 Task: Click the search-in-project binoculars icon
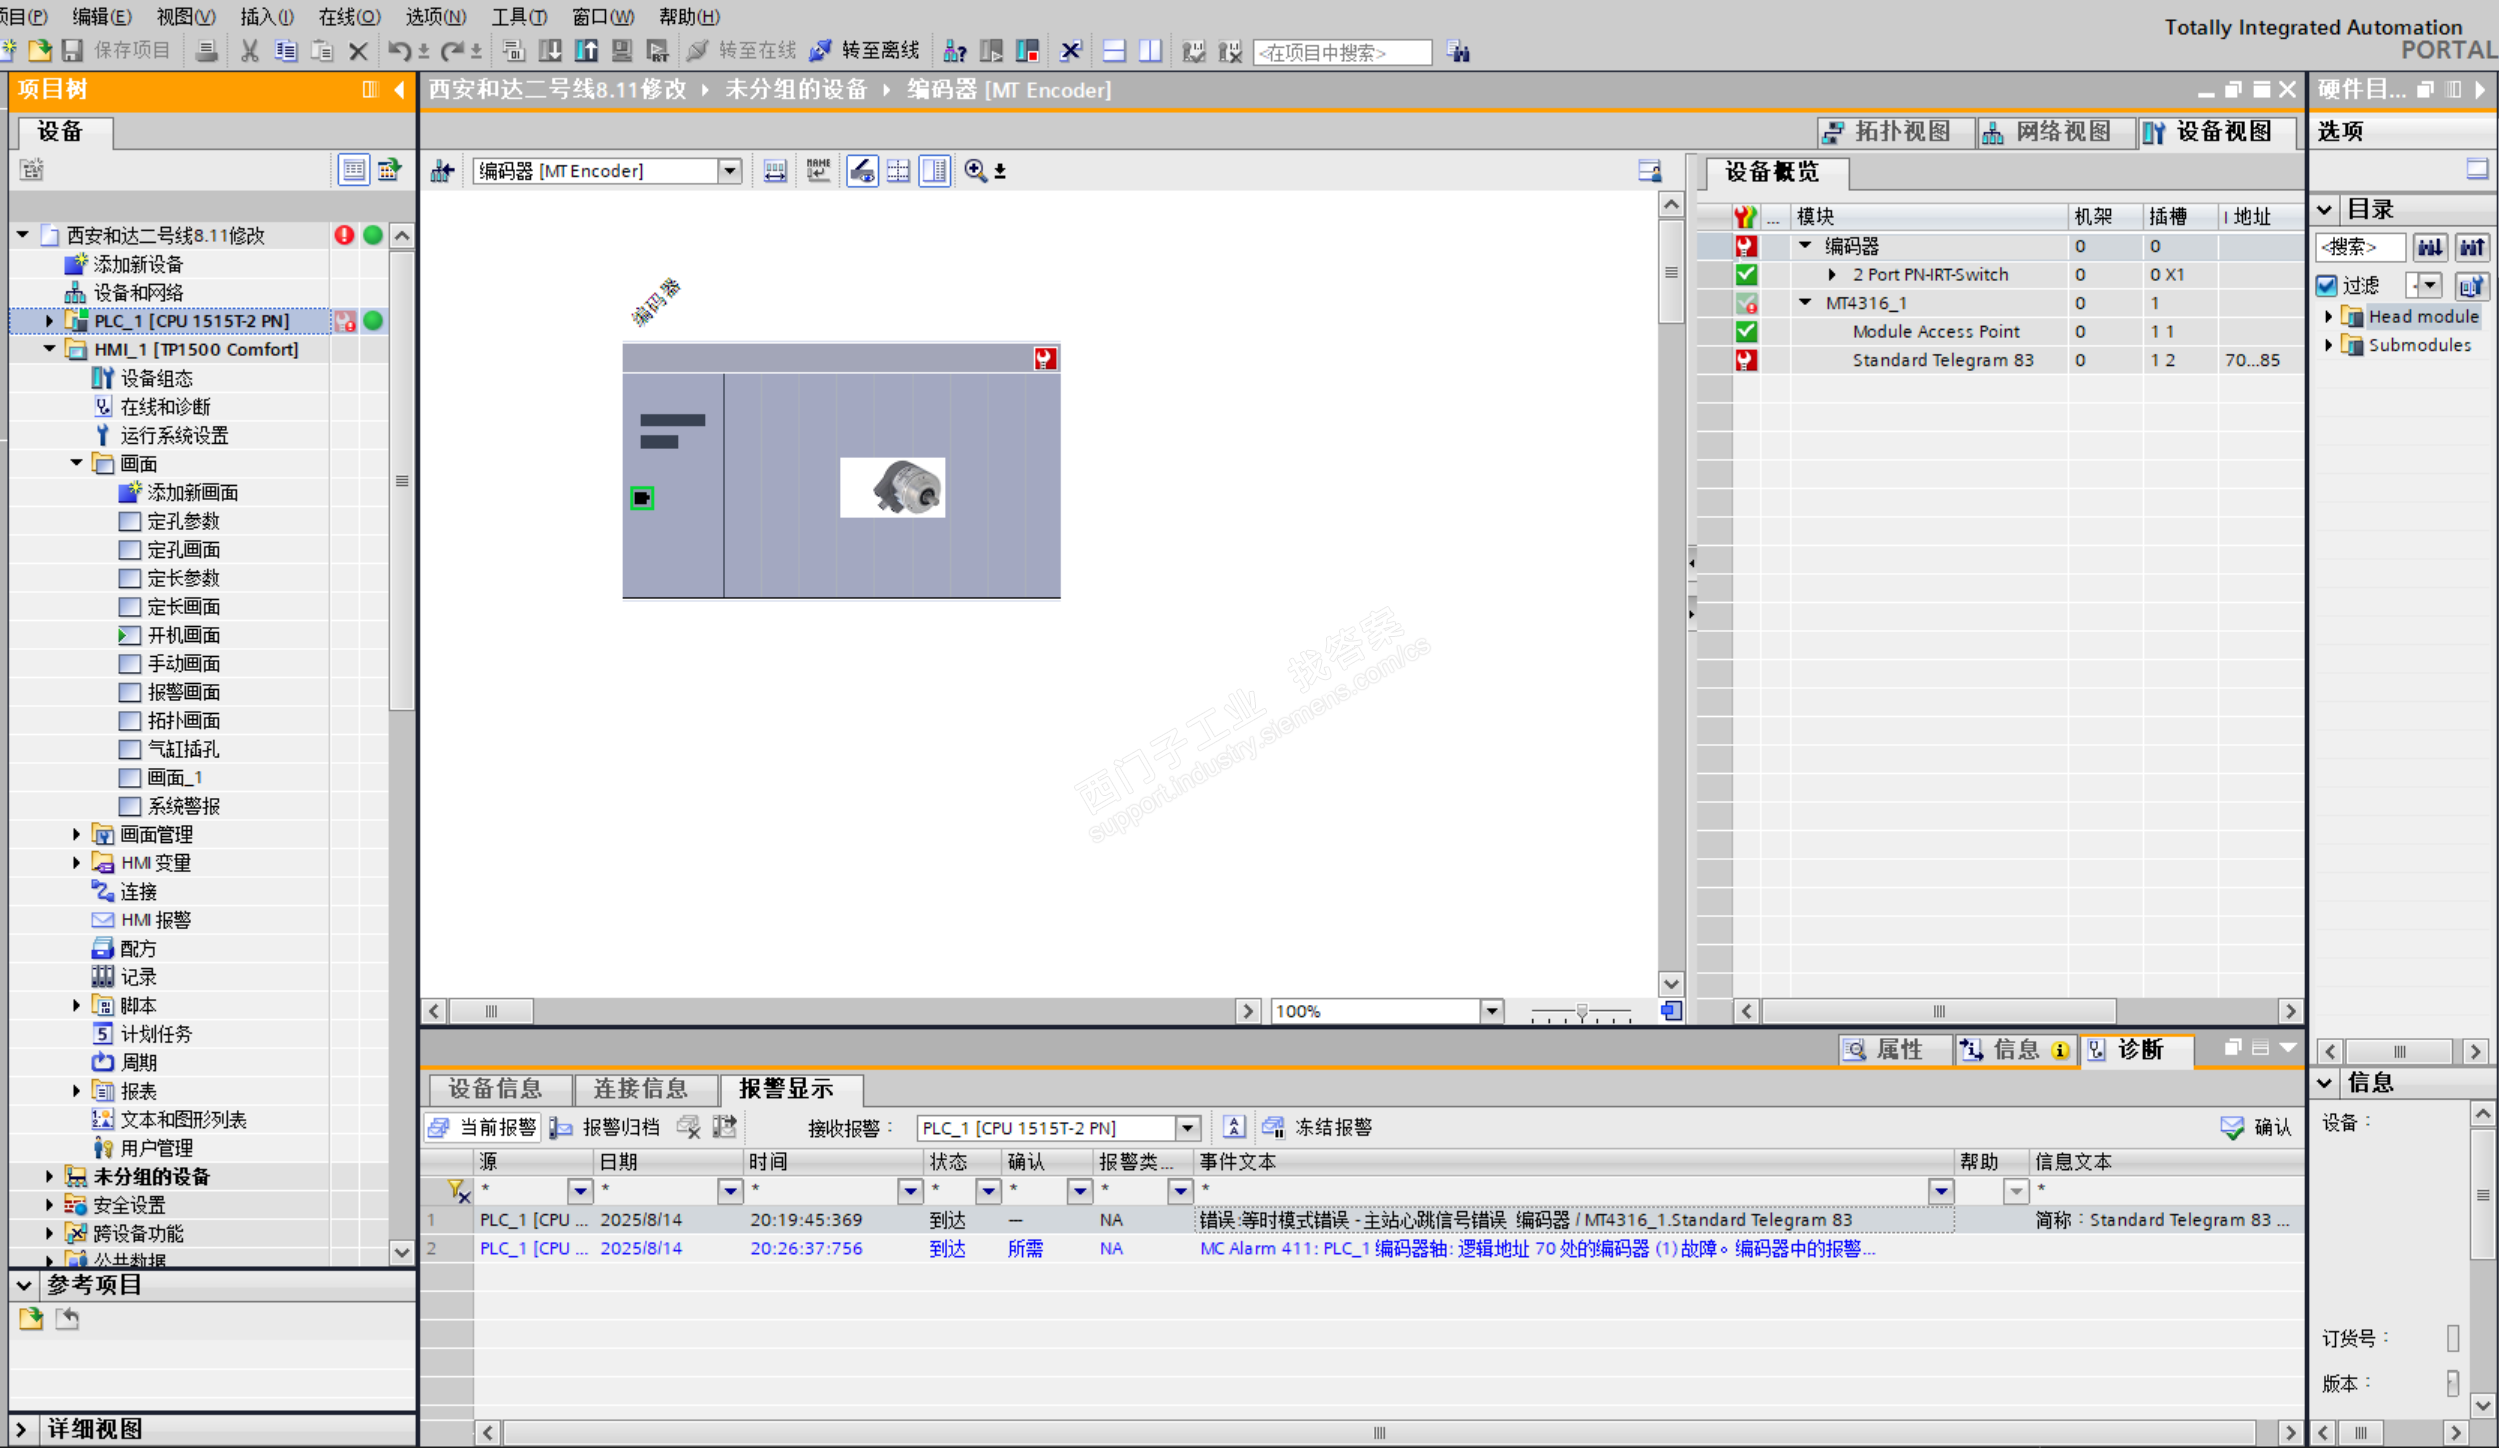coord(1459,52)
